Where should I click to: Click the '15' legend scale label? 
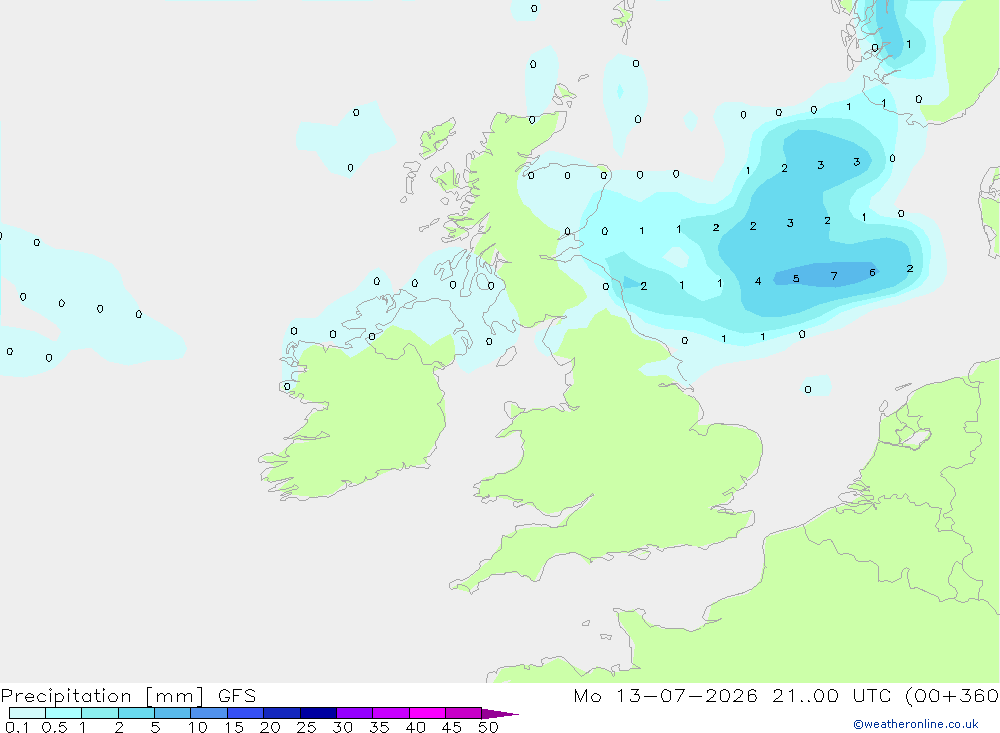(x=234, y=727)
